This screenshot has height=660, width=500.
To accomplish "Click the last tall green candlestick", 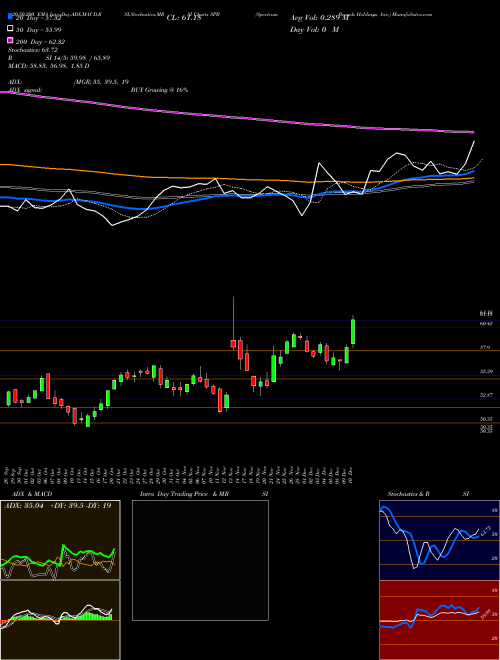I will (x=353, y=332).
